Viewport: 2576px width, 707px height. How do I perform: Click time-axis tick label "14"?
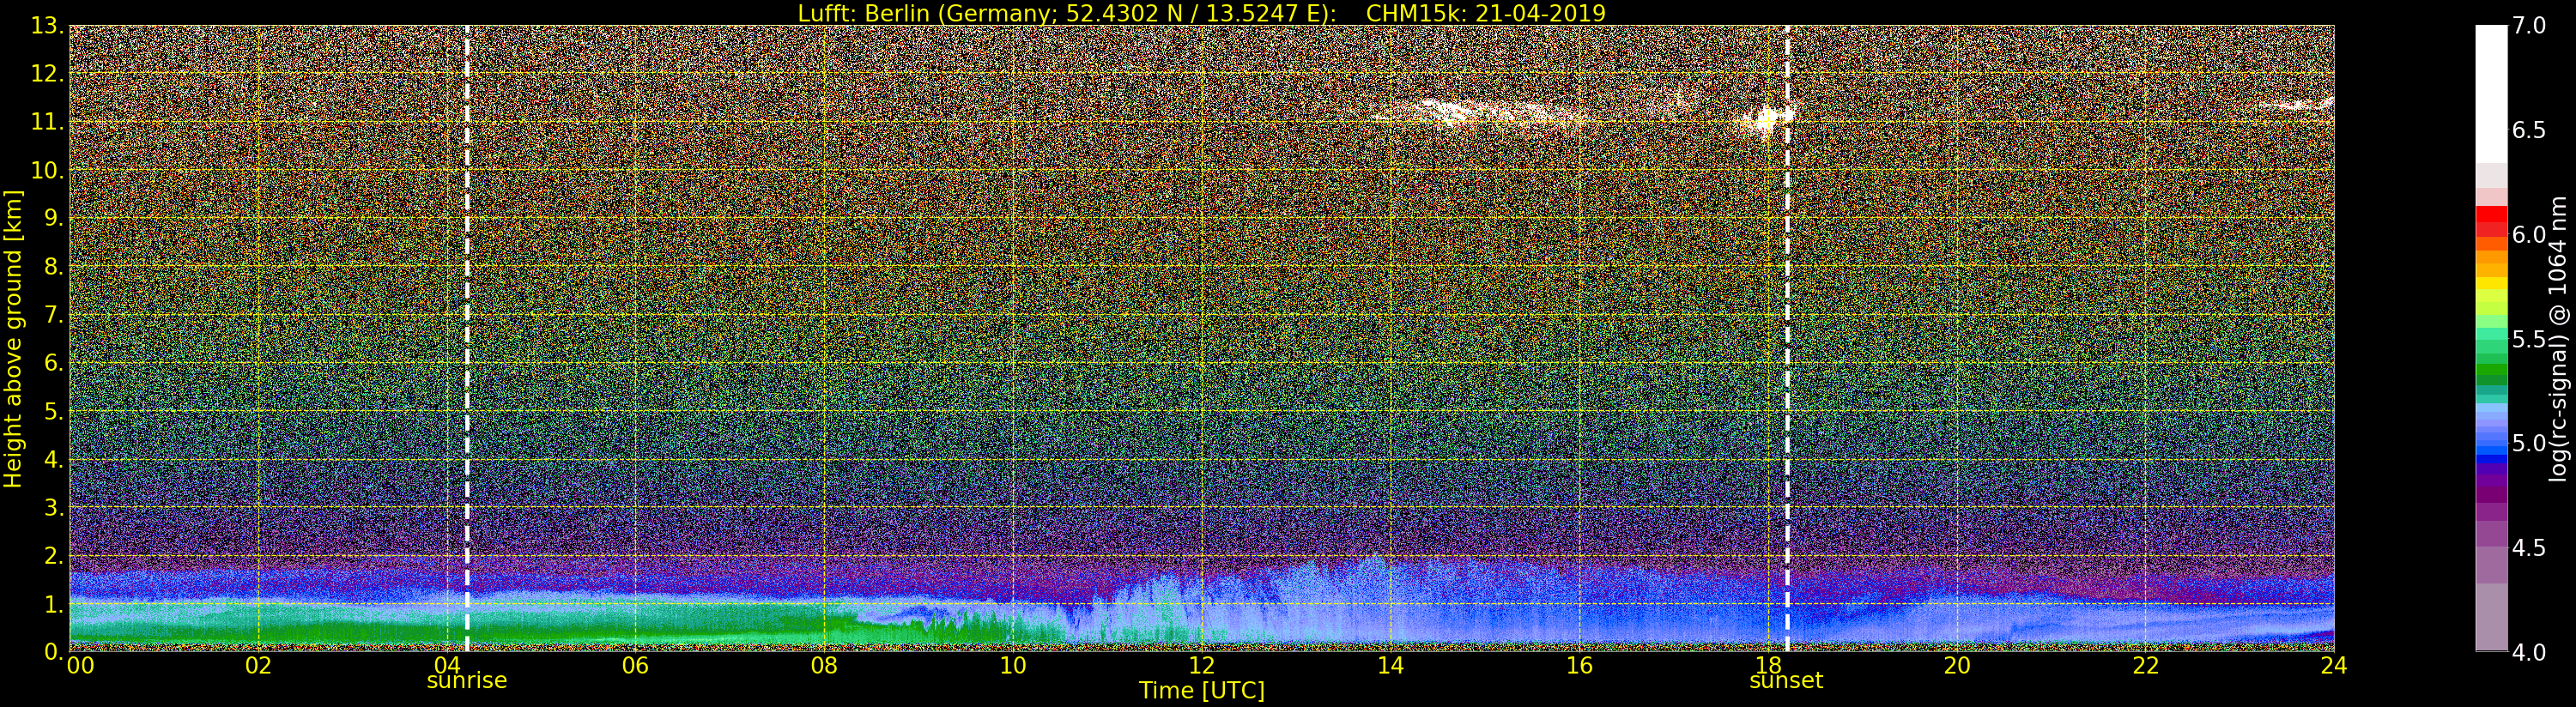pos(1391,666)
